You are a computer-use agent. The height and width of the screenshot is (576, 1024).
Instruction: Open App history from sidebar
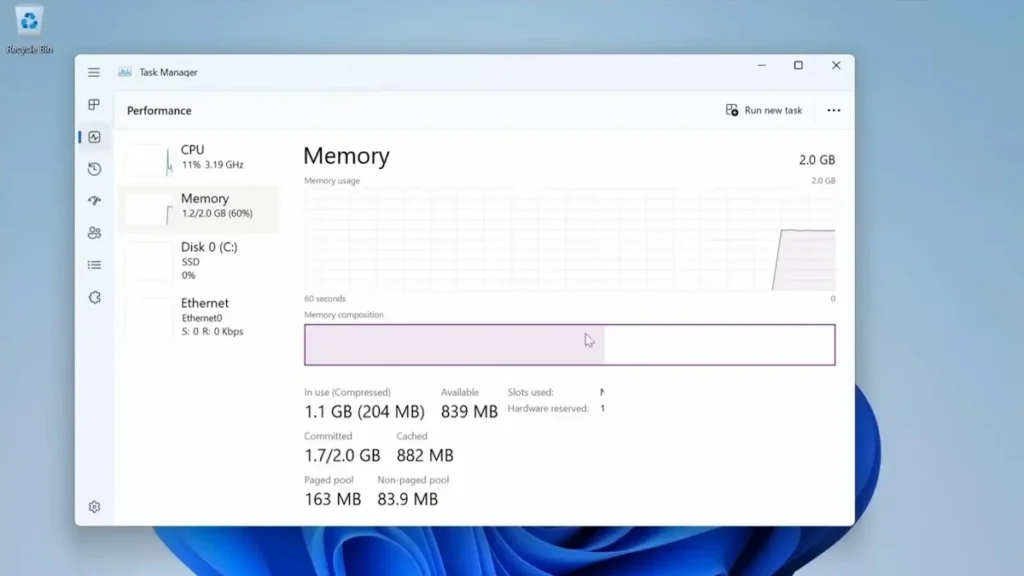[94, 169]
